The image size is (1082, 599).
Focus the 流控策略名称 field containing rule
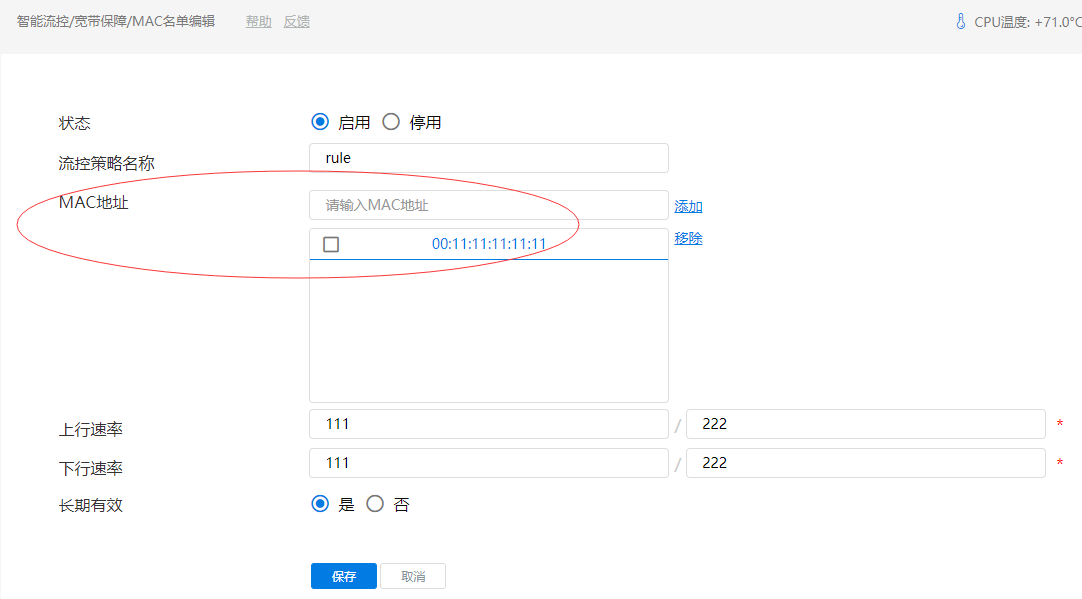489,158
